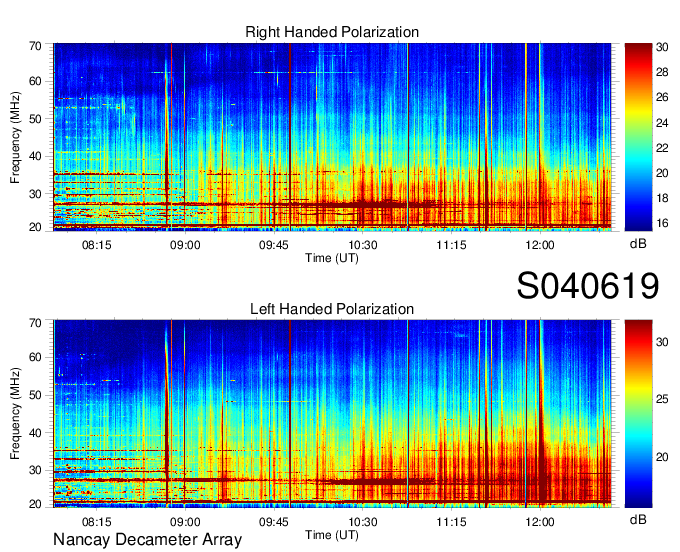This screenshot has height=552, width=680.
Task: Pick the 09:45 tick of left-handed plot
Action: tap(274, 522)
